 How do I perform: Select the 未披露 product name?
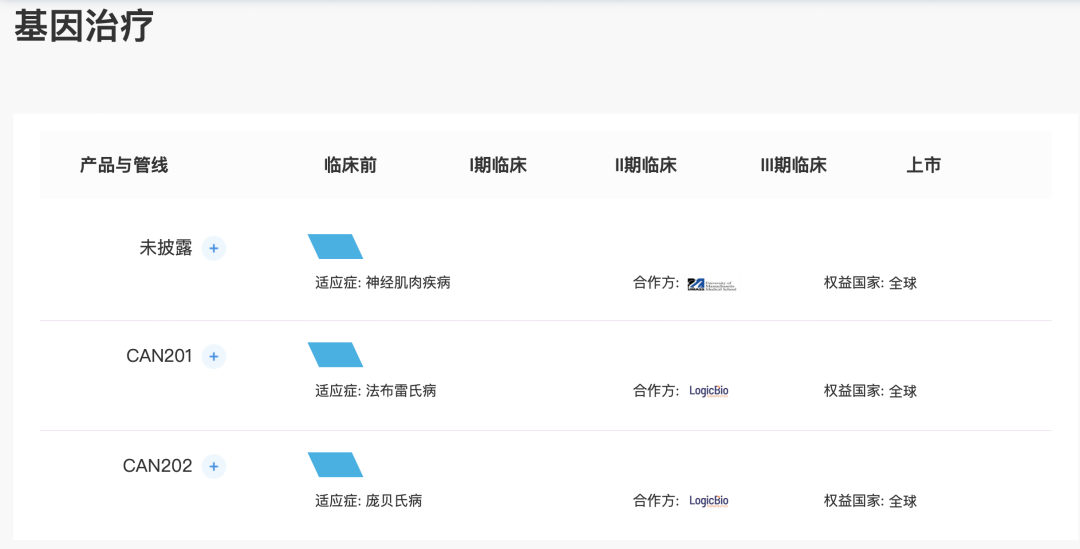click(166, 248)
